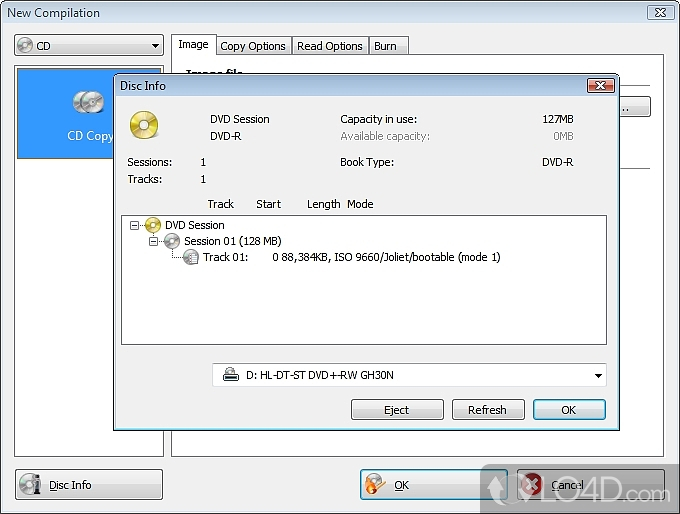Click the drive icon beside D: HL-DT-ST
The height and width of the screenshot is (514, 680).
pyautogui.click(x=230, y=374)
